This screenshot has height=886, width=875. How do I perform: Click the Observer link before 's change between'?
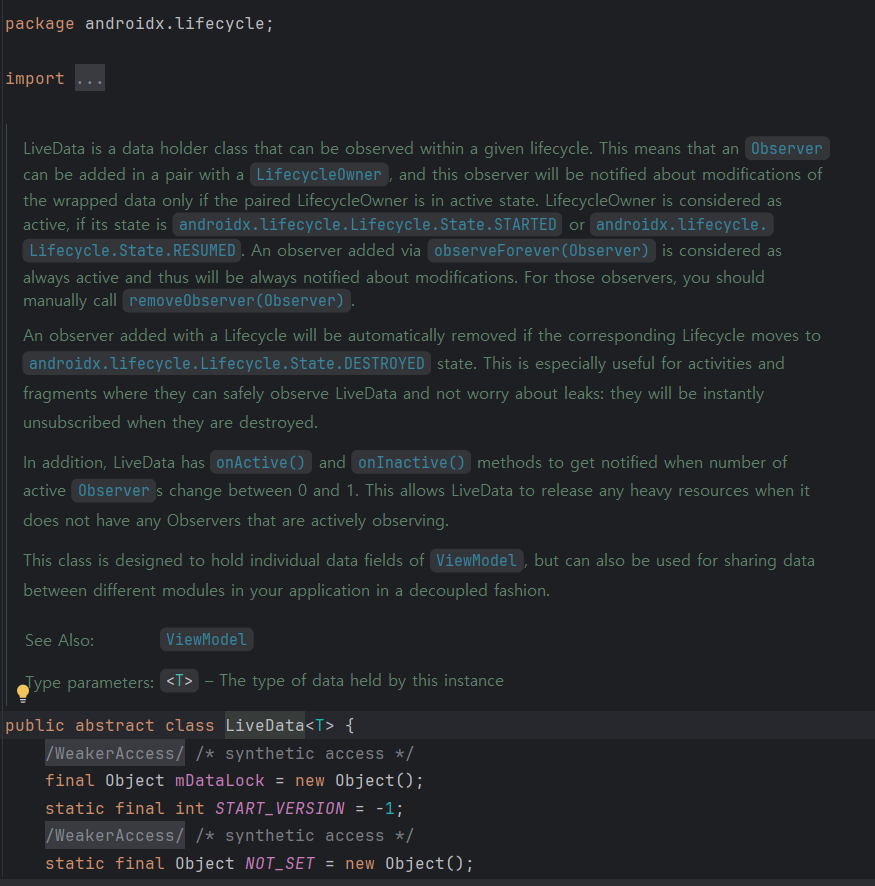(114, 490)
